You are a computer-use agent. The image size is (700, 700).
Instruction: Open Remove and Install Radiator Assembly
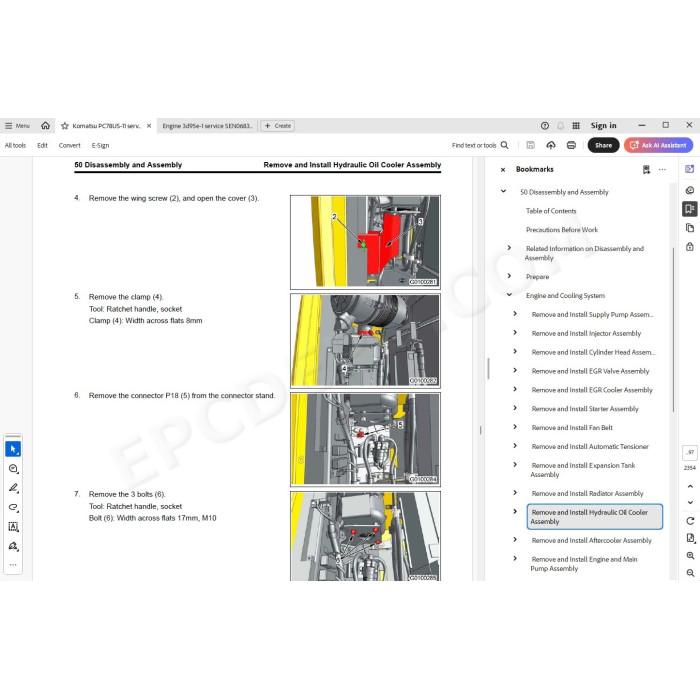pyautogui.click(x=587, y=493)
